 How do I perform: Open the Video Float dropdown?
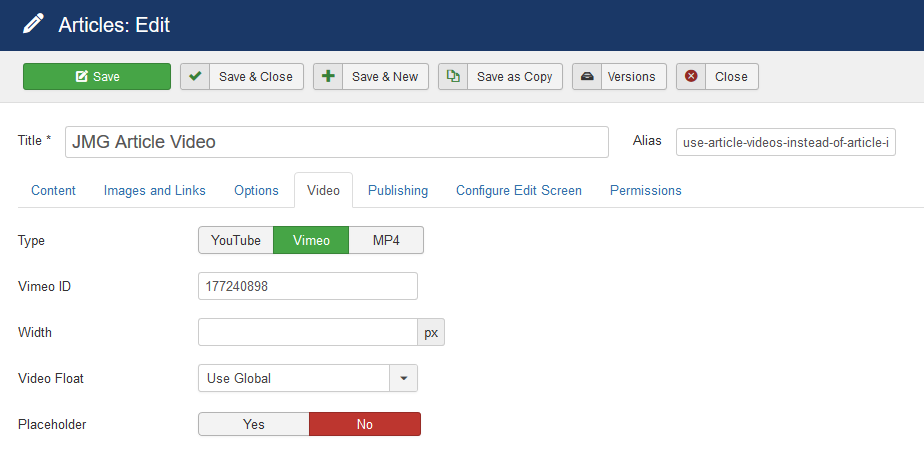point(308,378)
